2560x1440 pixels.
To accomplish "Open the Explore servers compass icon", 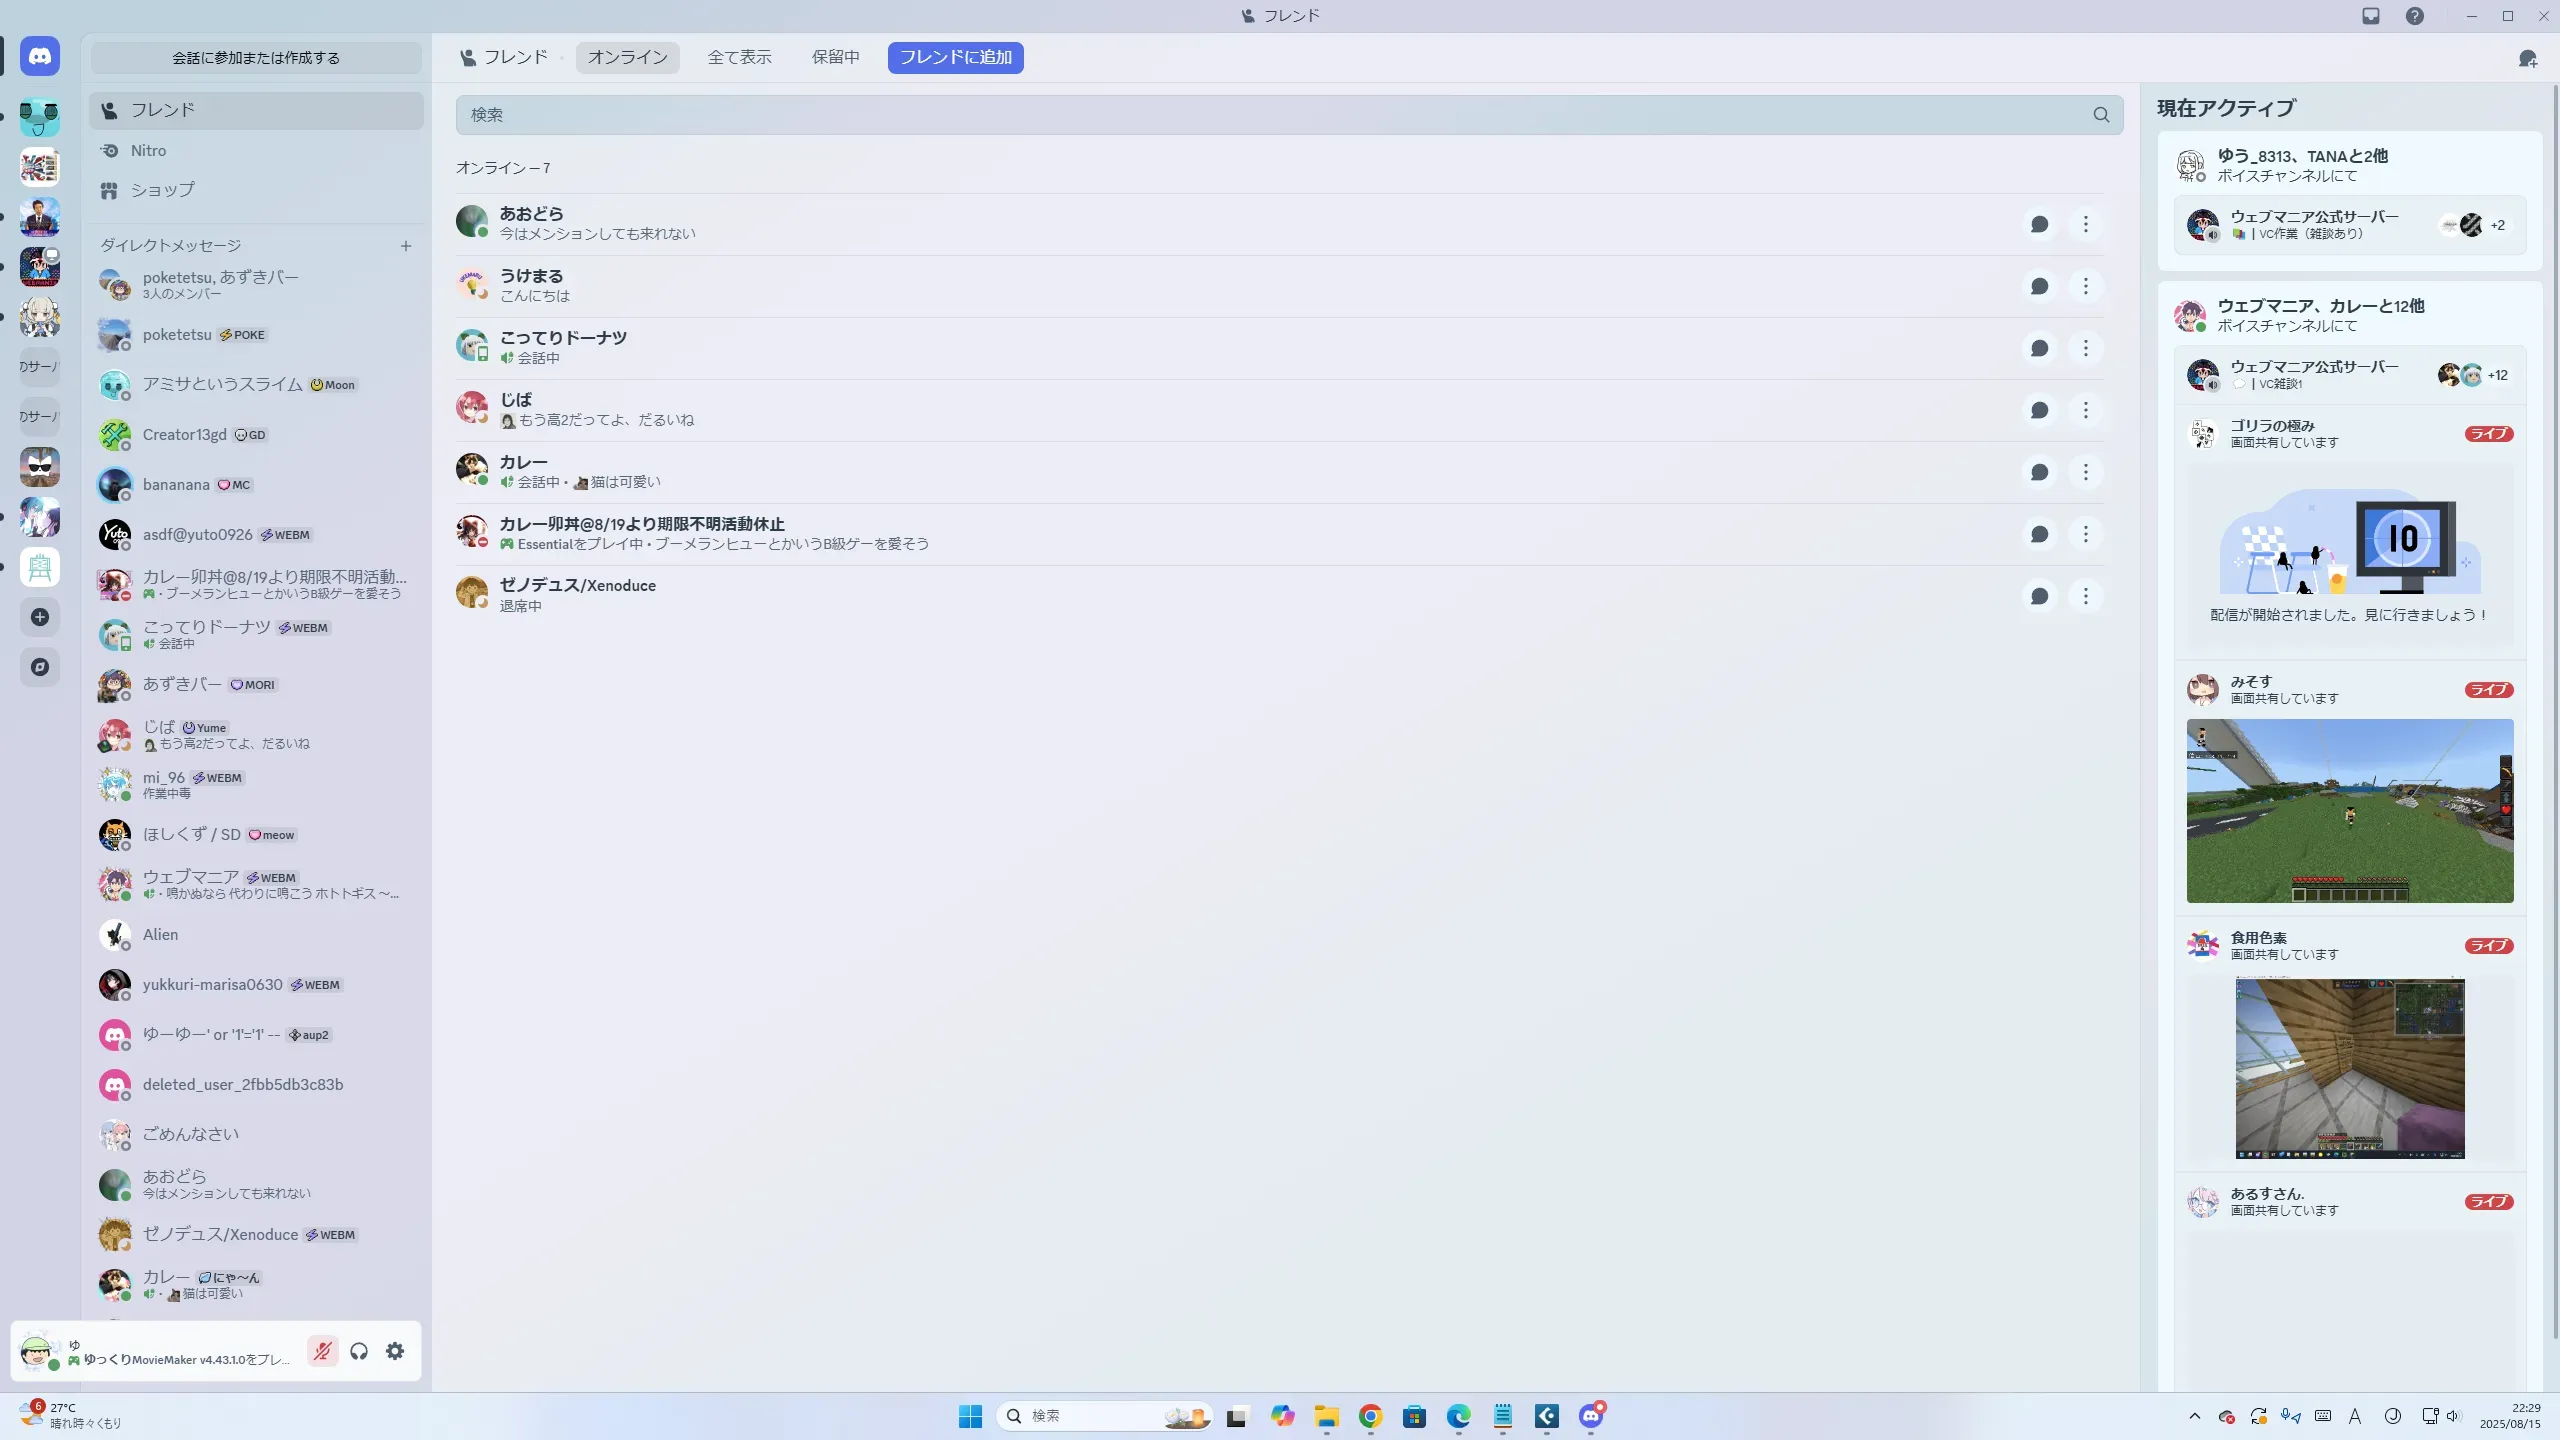I will [x=40, y=667].
